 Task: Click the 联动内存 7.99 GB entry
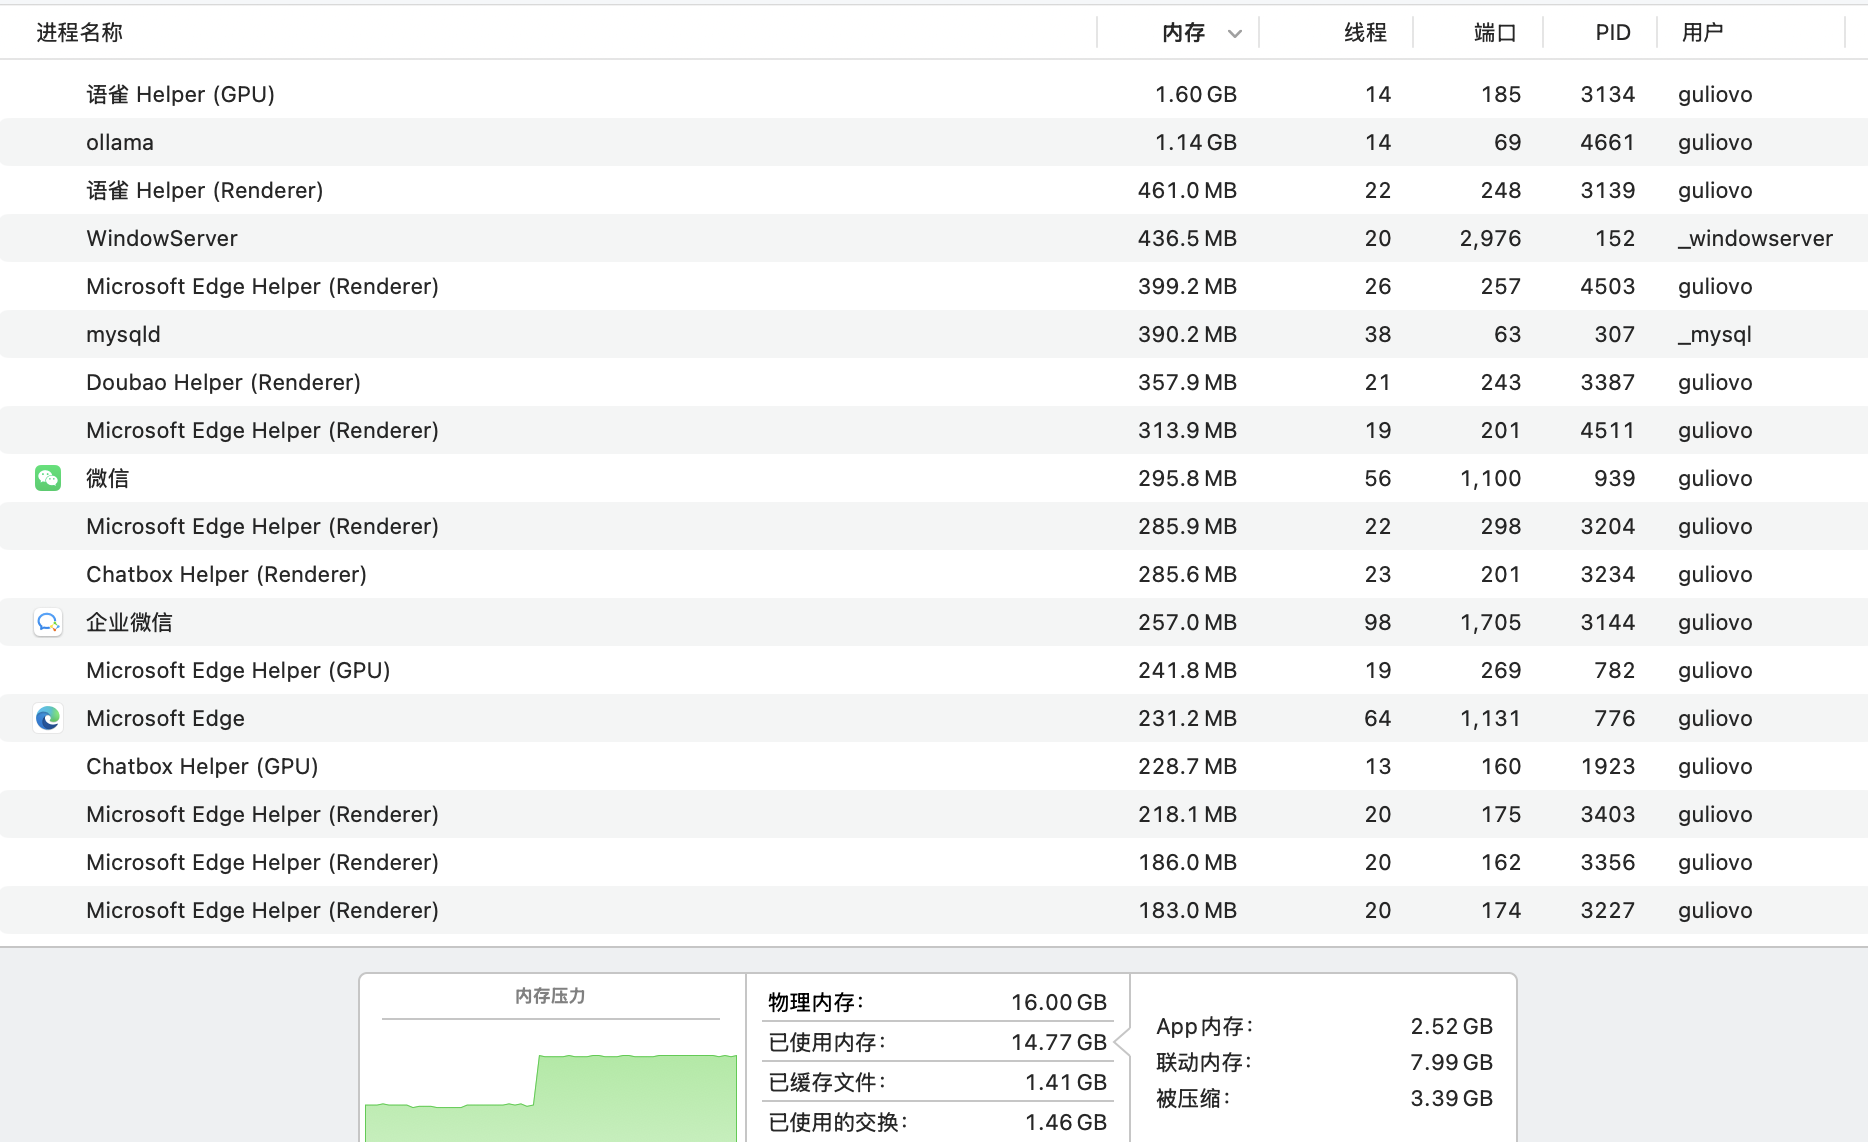pos(1324,1062)
